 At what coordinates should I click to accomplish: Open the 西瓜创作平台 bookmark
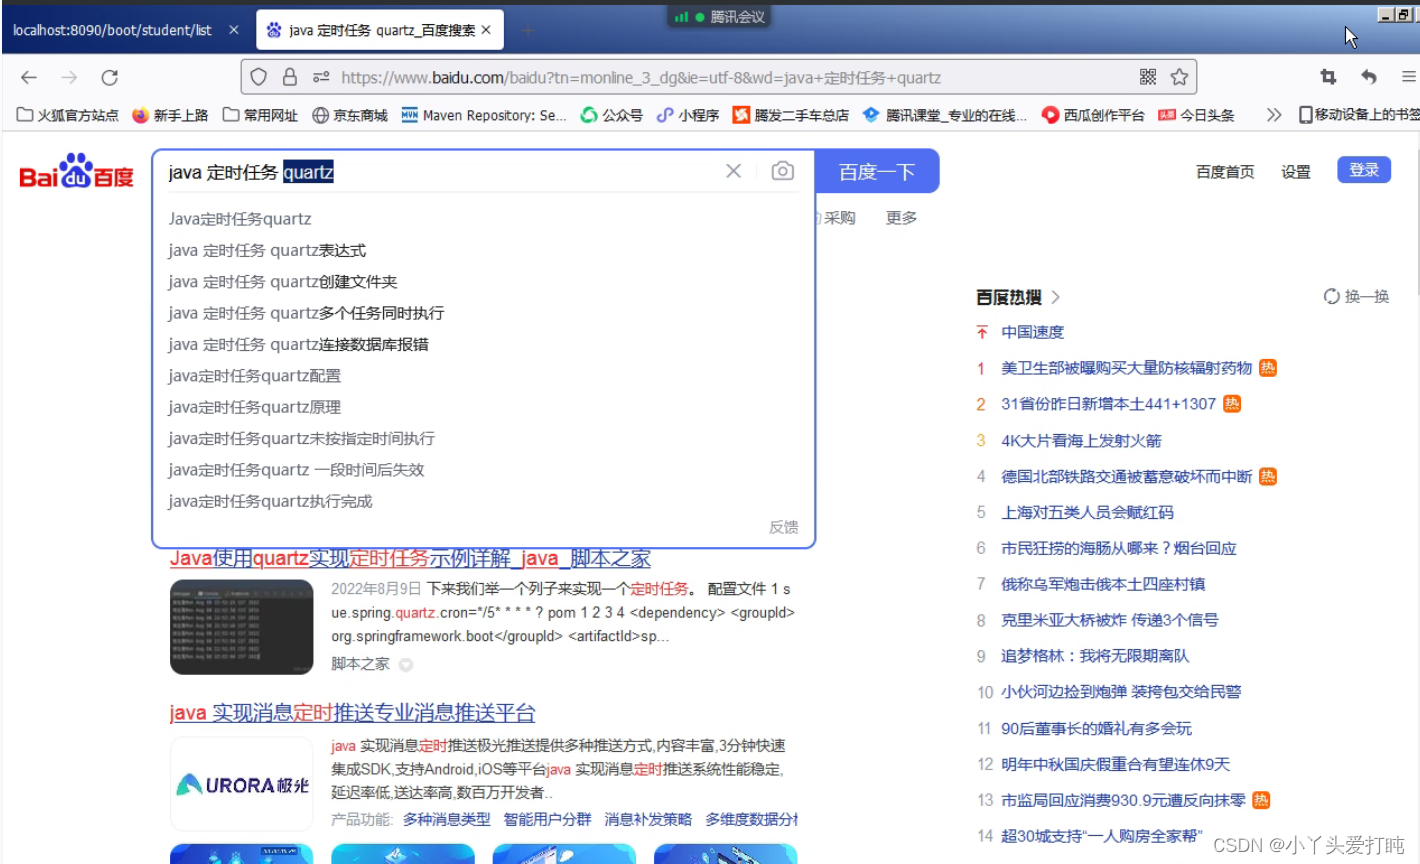tap(1093, 115)
